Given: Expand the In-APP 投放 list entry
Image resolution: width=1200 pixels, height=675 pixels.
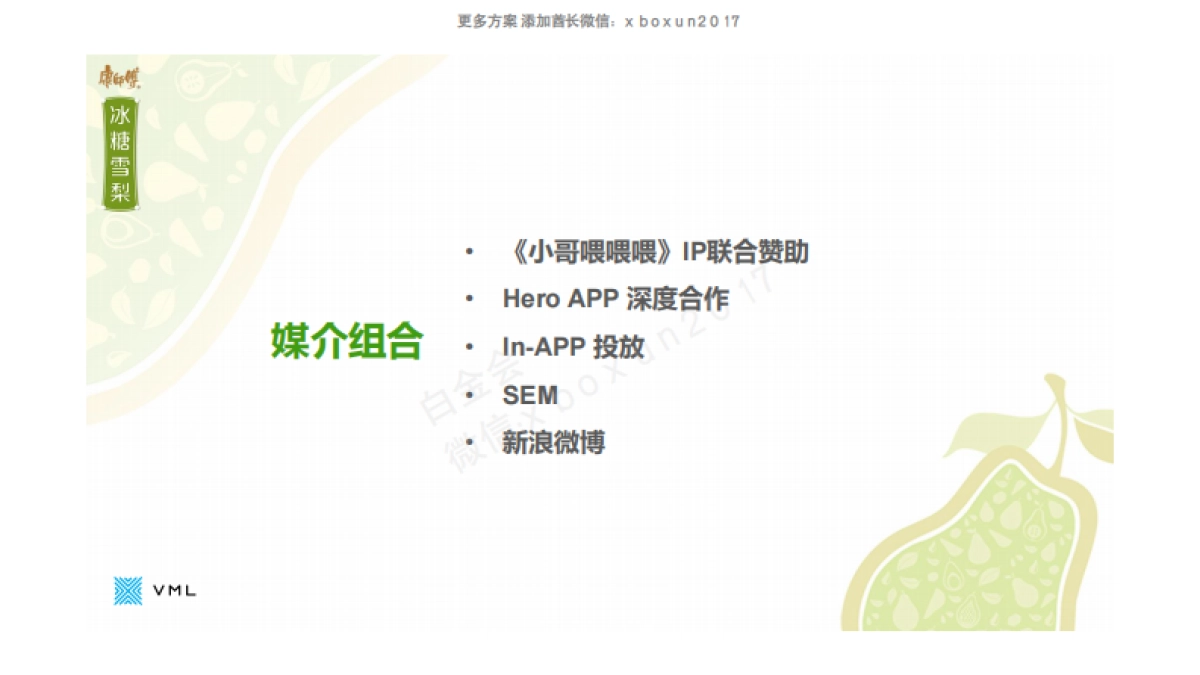Looking at the screenshot, I should coord(572,347).
